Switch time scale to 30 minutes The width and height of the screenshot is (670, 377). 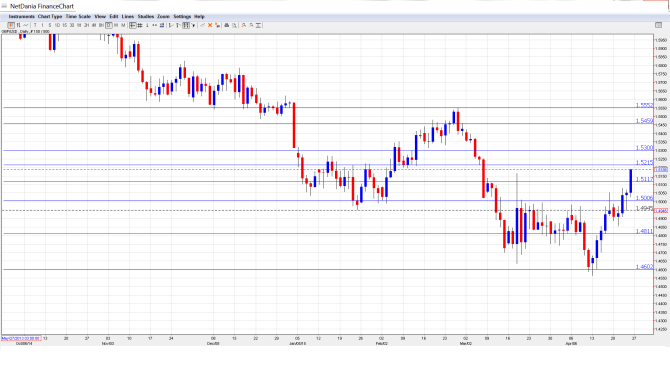(72, 26)
